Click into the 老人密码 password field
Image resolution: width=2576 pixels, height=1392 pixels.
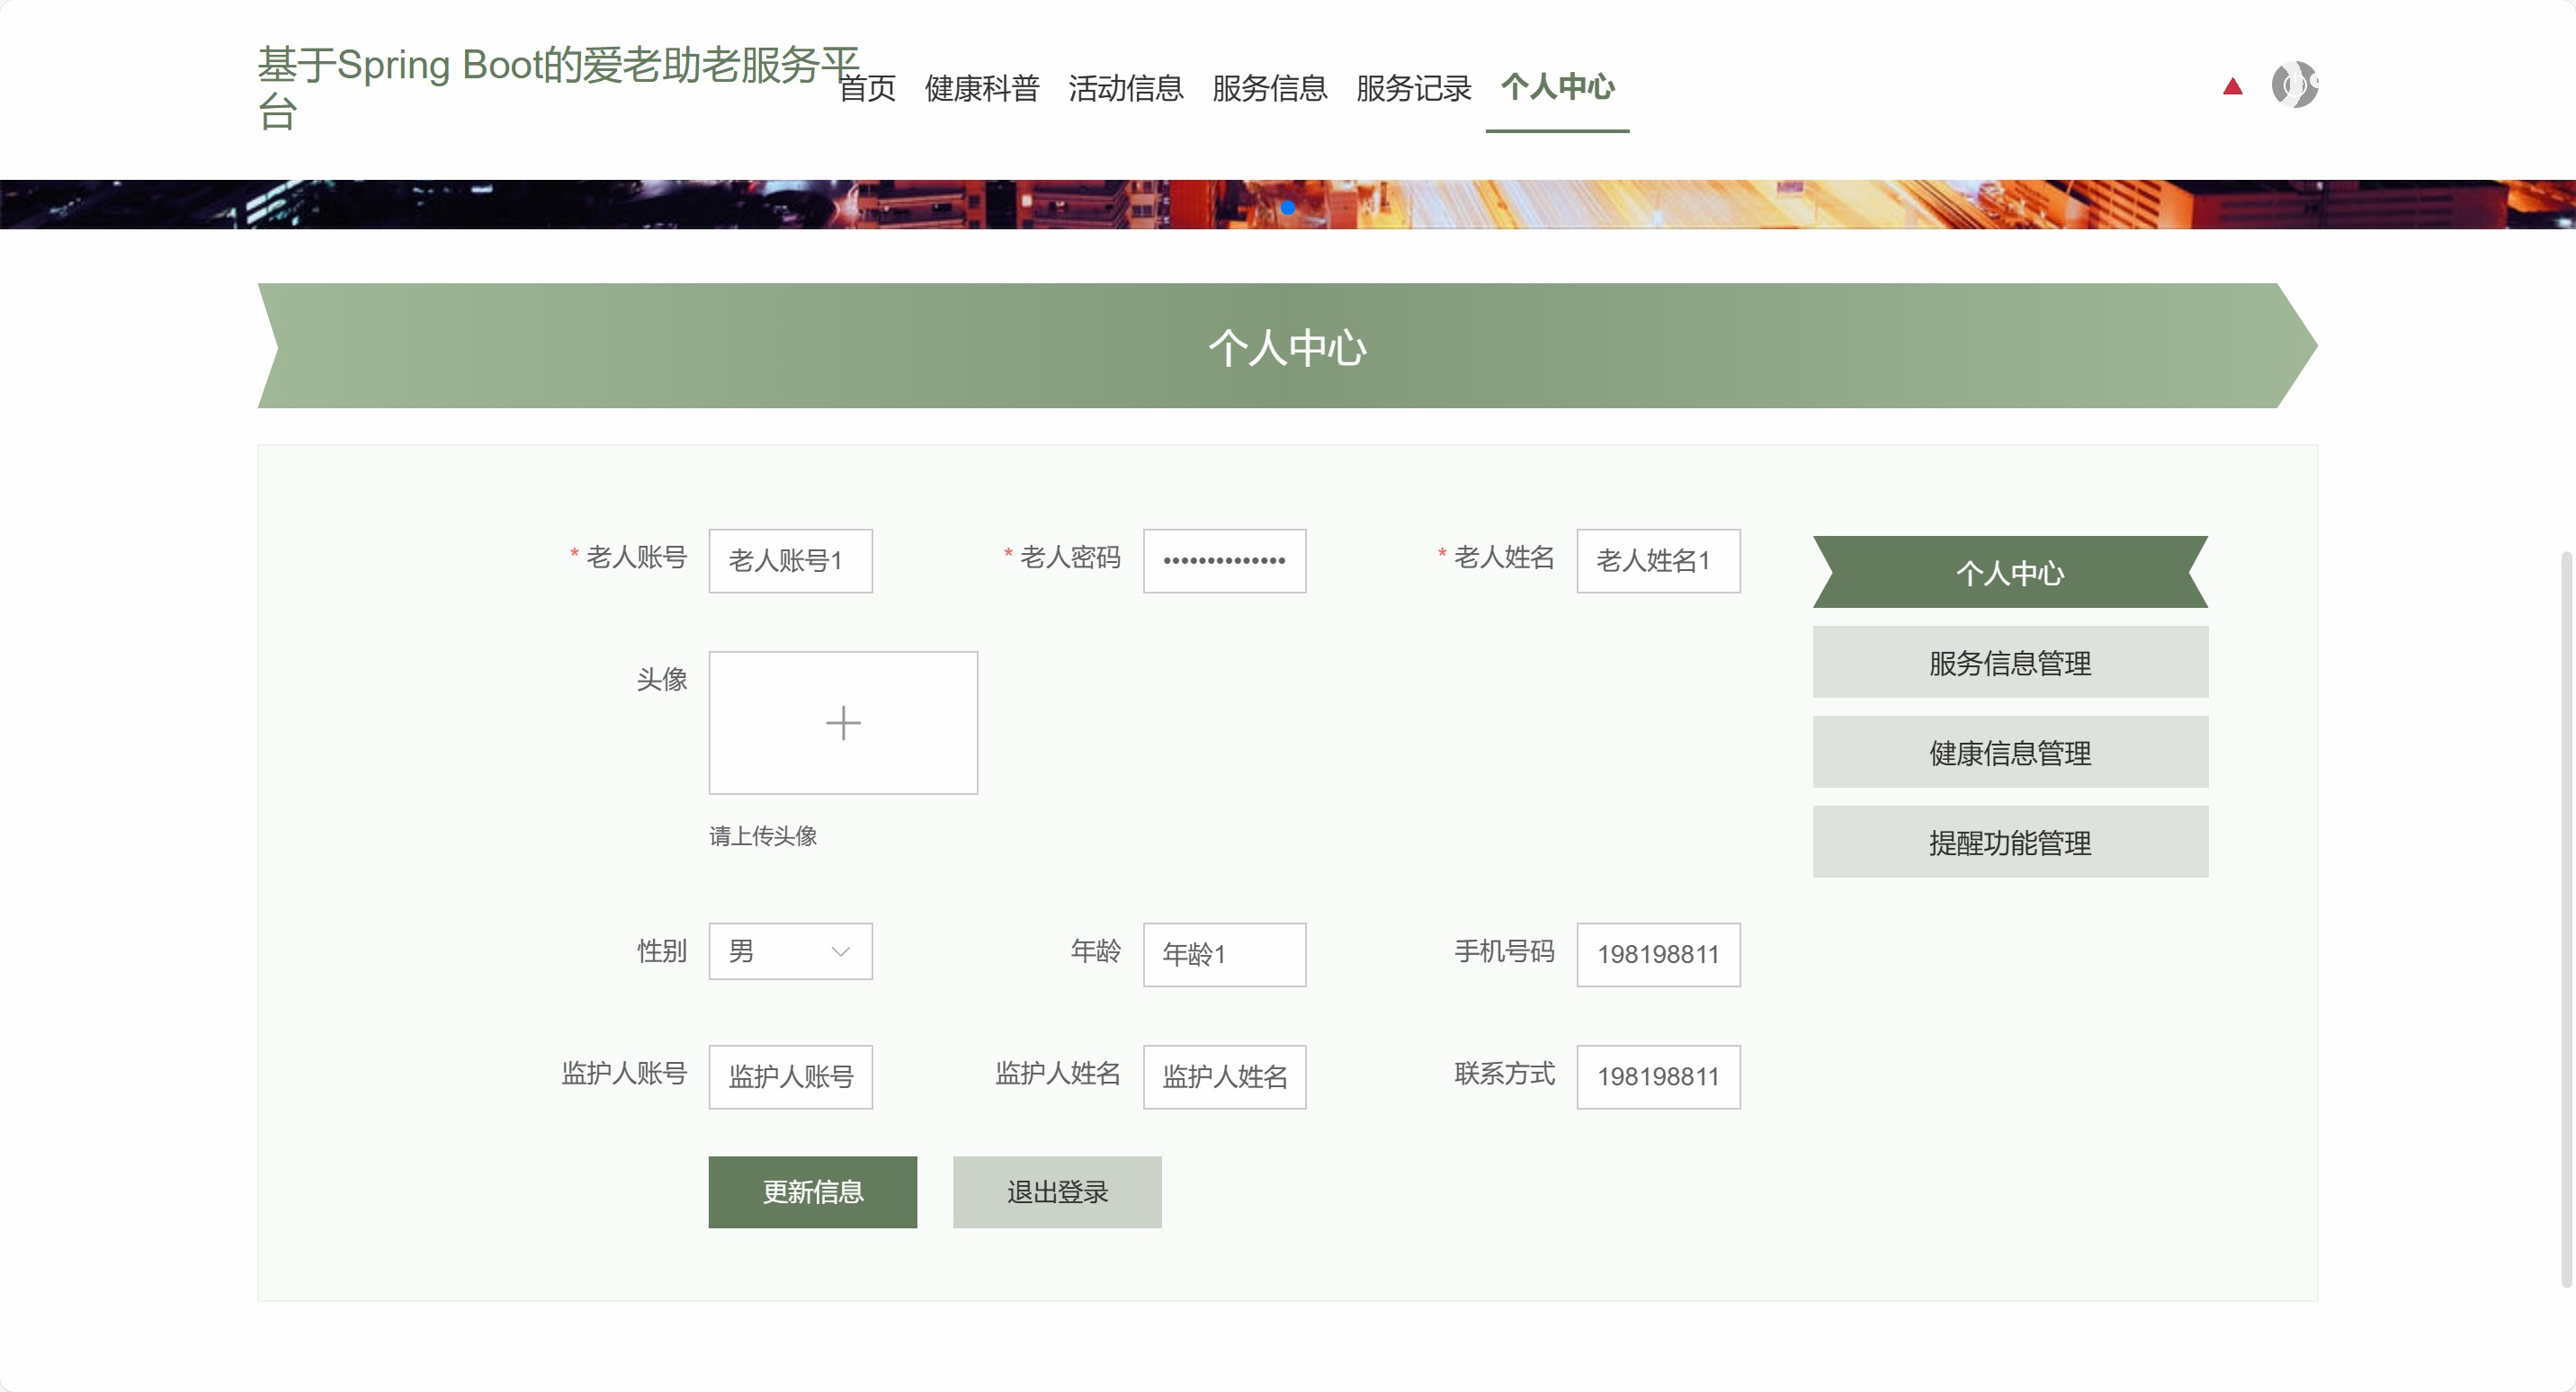pyautogui.click(x=1224, y=560)
